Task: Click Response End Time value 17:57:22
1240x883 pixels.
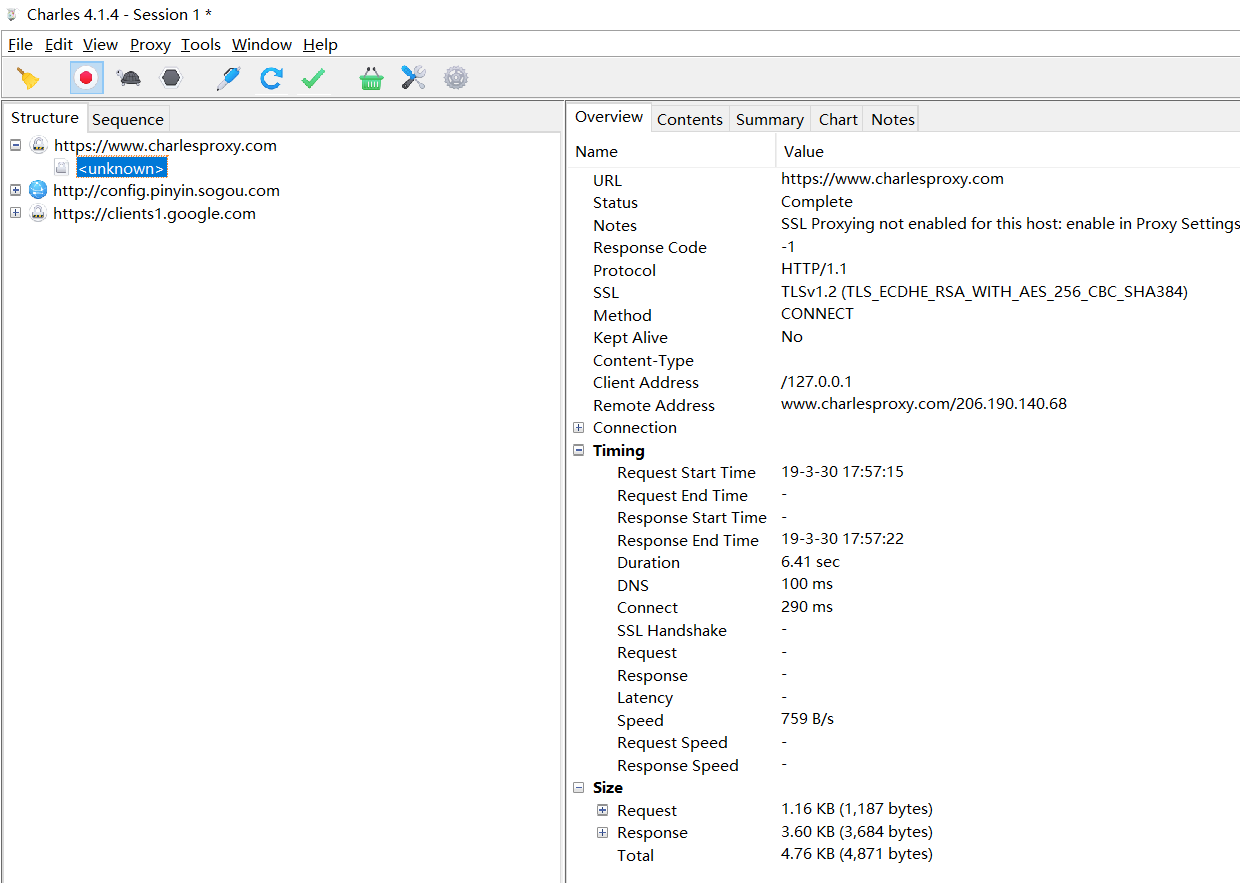Action: pyautogui.click(x=842, y=539)
